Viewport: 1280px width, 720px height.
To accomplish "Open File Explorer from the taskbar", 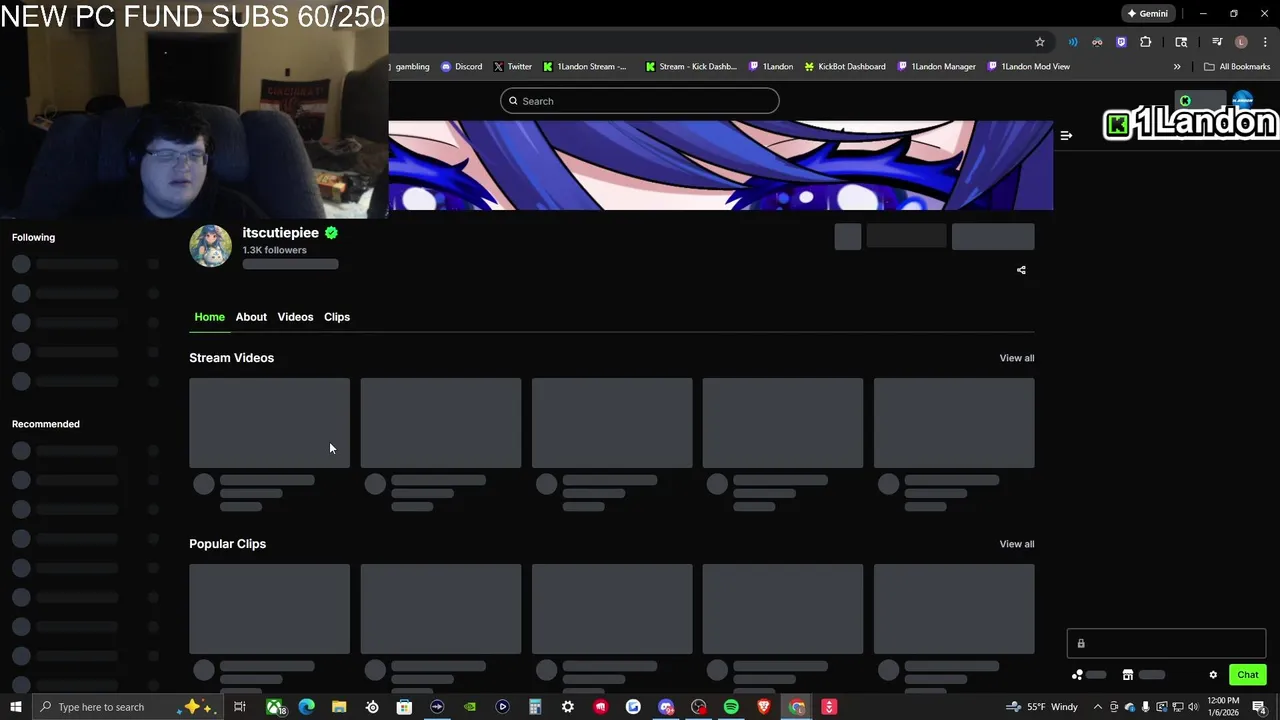I will click(x=339, y=707).
